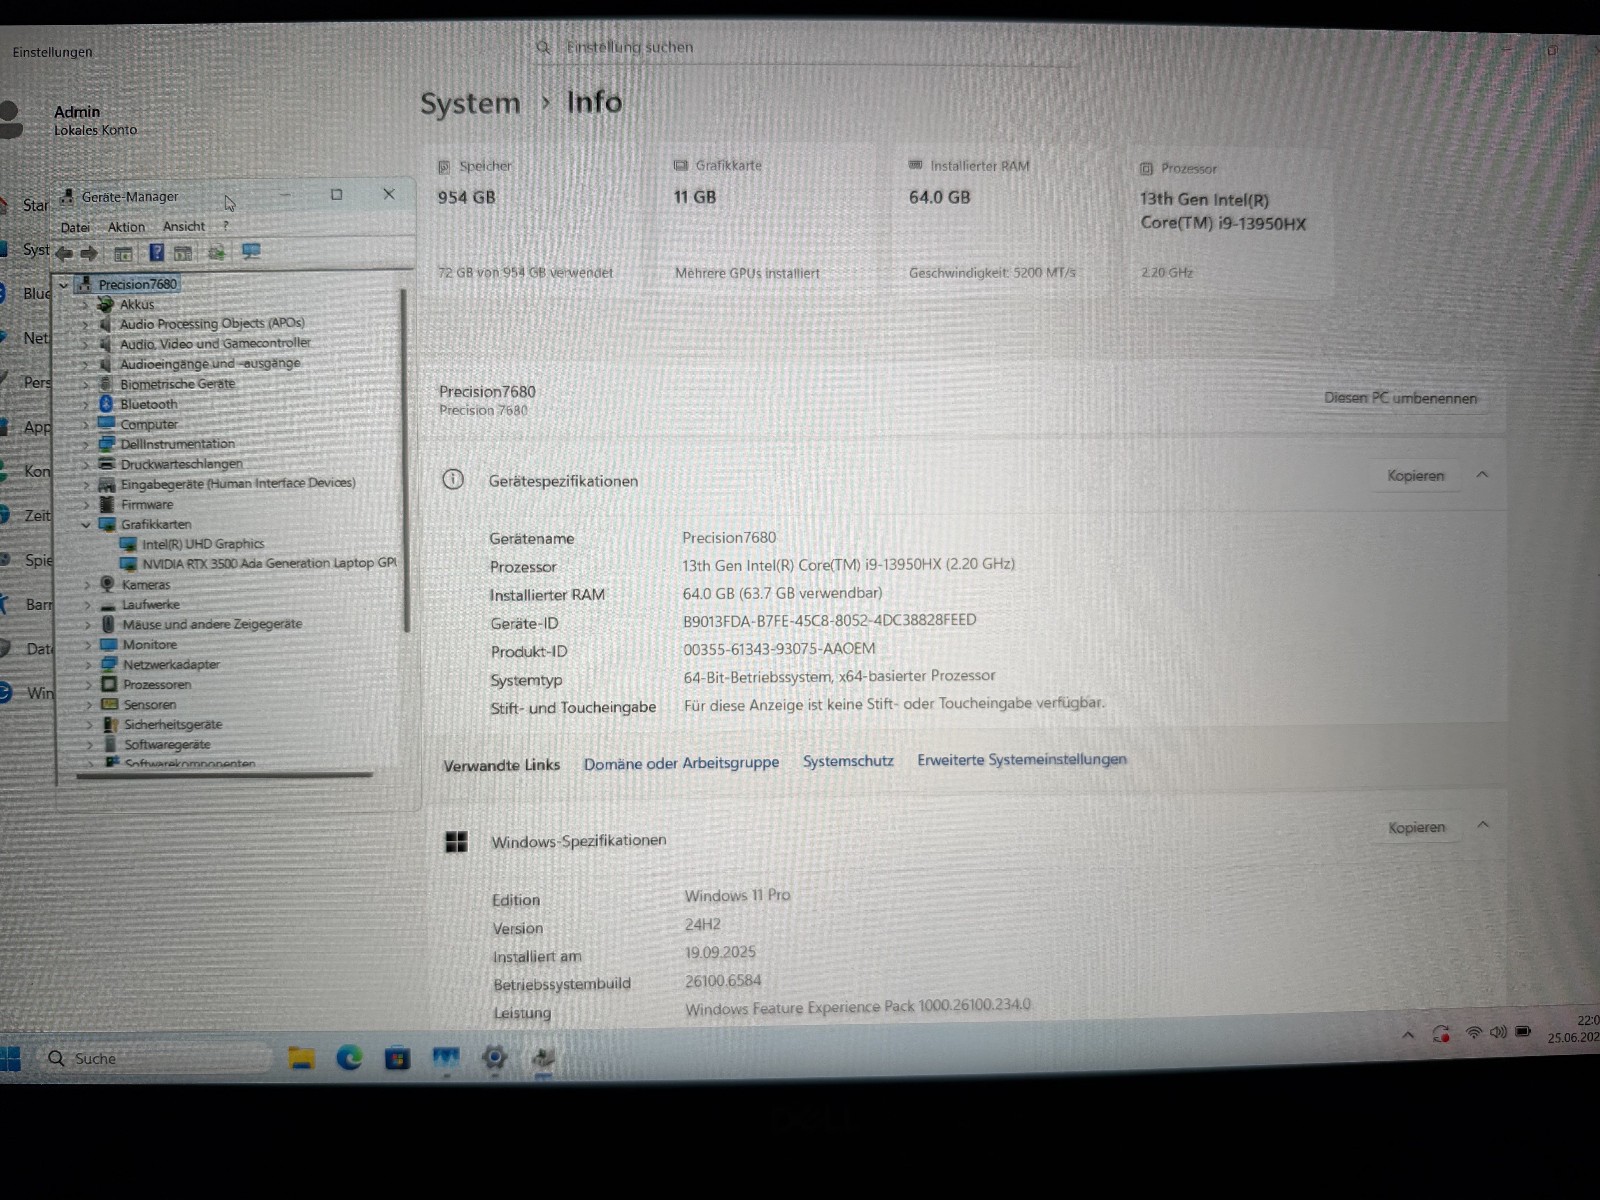The image size is (1600, 1200).
Task: Select the Intel(R) UHD Graphics adapter icon
Action: (x=128, y=544)
